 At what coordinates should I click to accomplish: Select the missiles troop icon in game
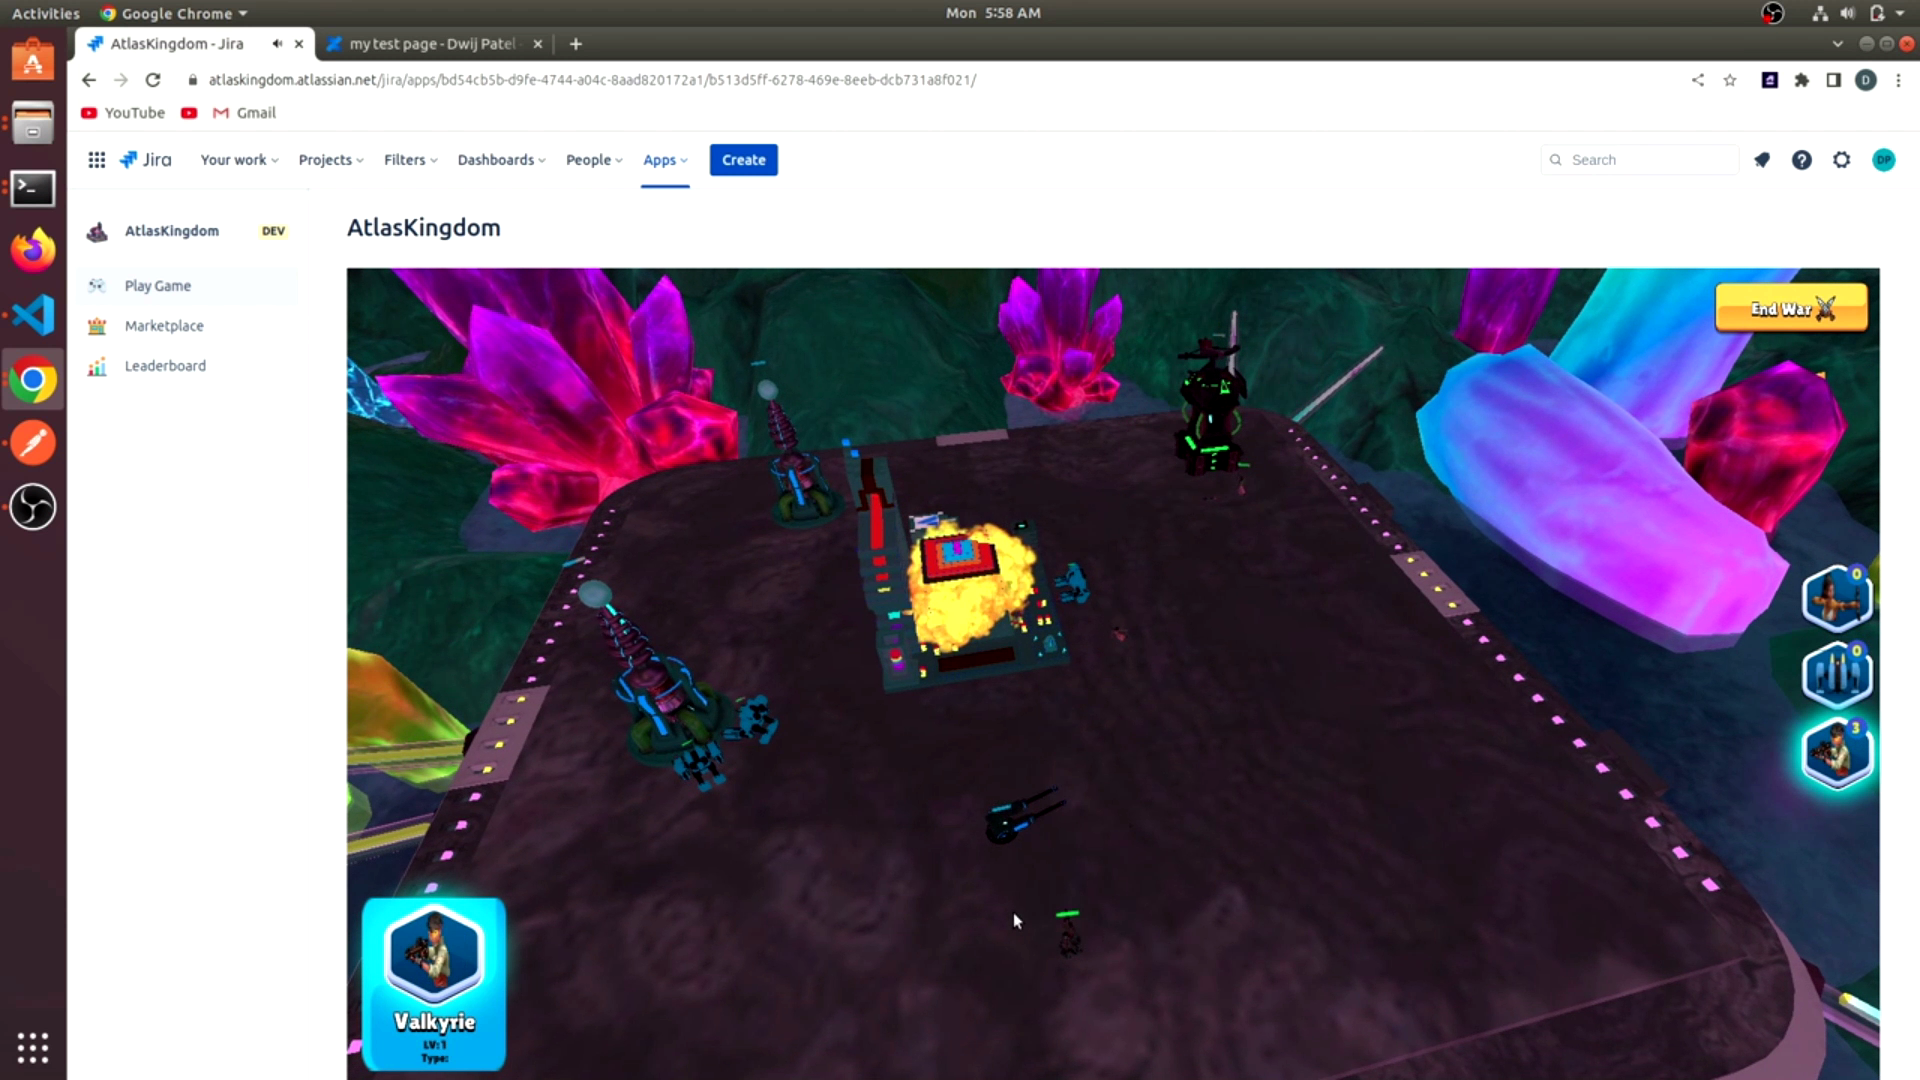click(x=1836, y=675)
